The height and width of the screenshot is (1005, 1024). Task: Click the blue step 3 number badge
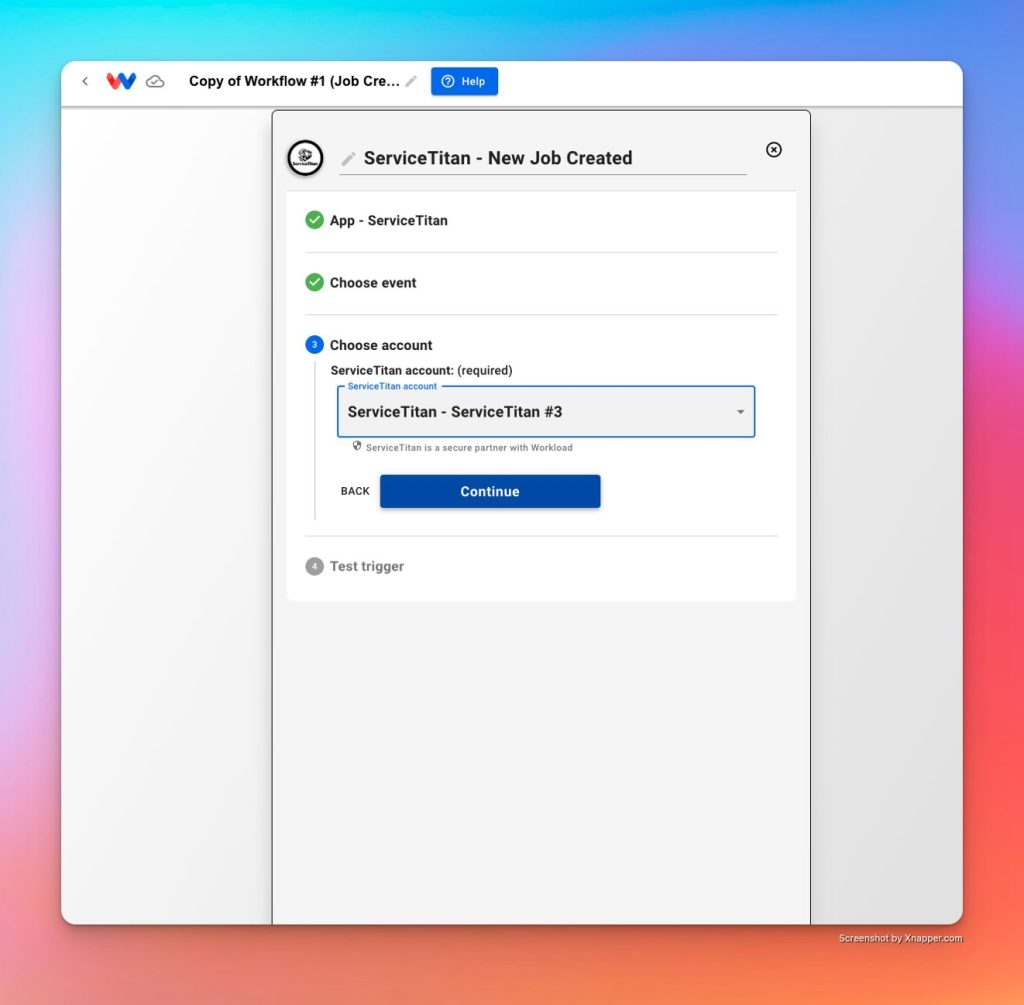[314, 345]
